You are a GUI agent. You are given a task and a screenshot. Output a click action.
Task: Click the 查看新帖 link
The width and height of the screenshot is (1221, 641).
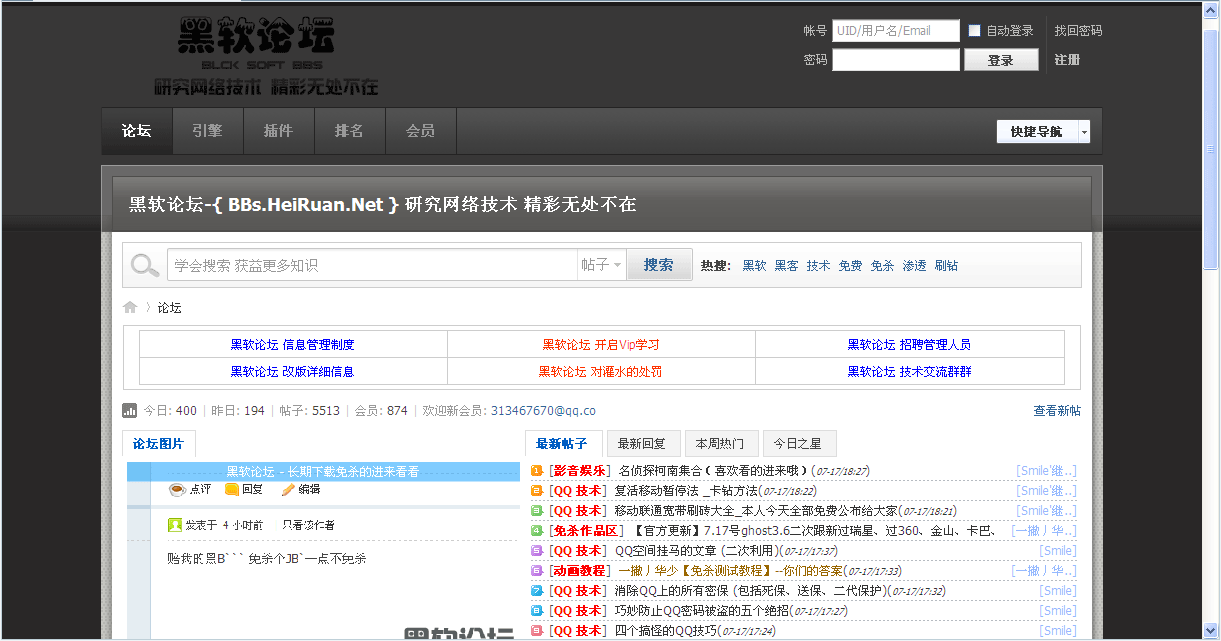tap(1057, 411)
